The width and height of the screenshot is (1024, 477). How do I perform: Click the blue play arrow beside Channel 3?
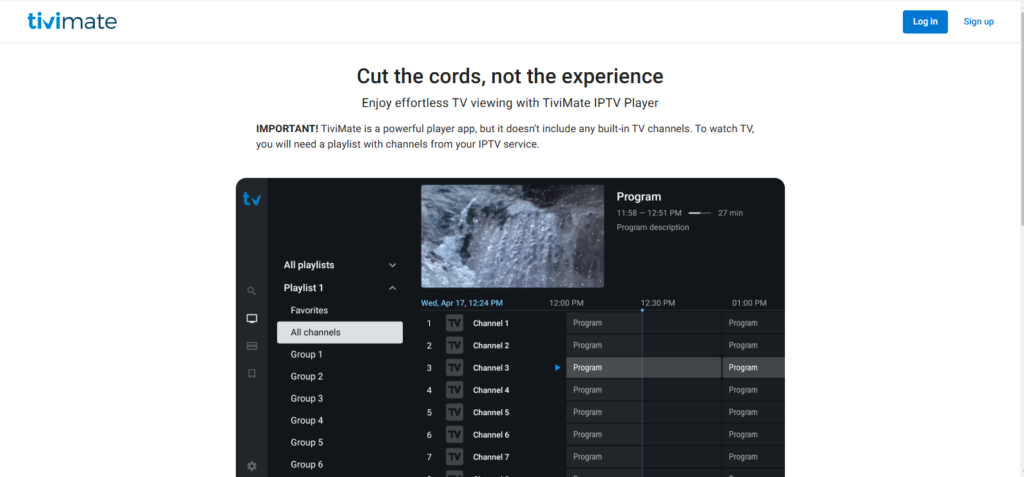(x=558, y=367)
